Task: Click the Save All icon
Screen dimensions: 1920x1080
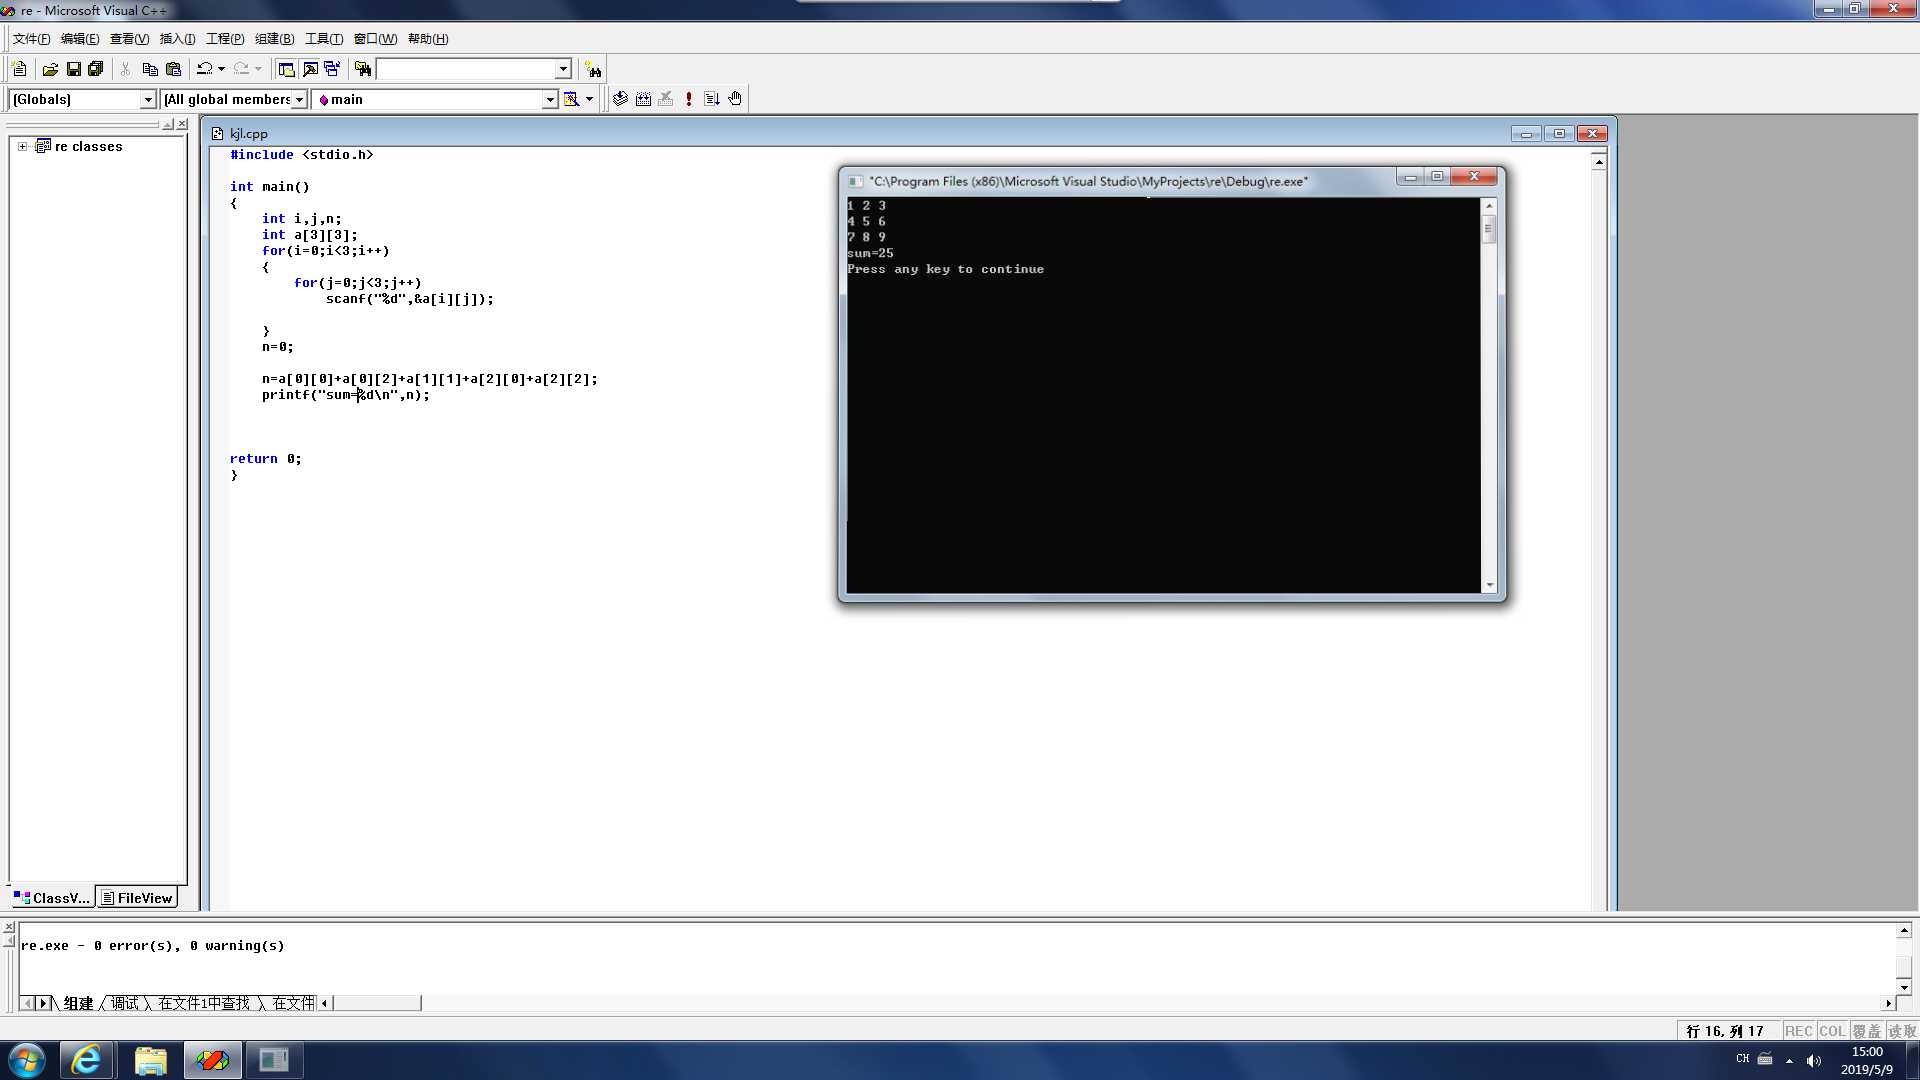Action: pos(96,69)
